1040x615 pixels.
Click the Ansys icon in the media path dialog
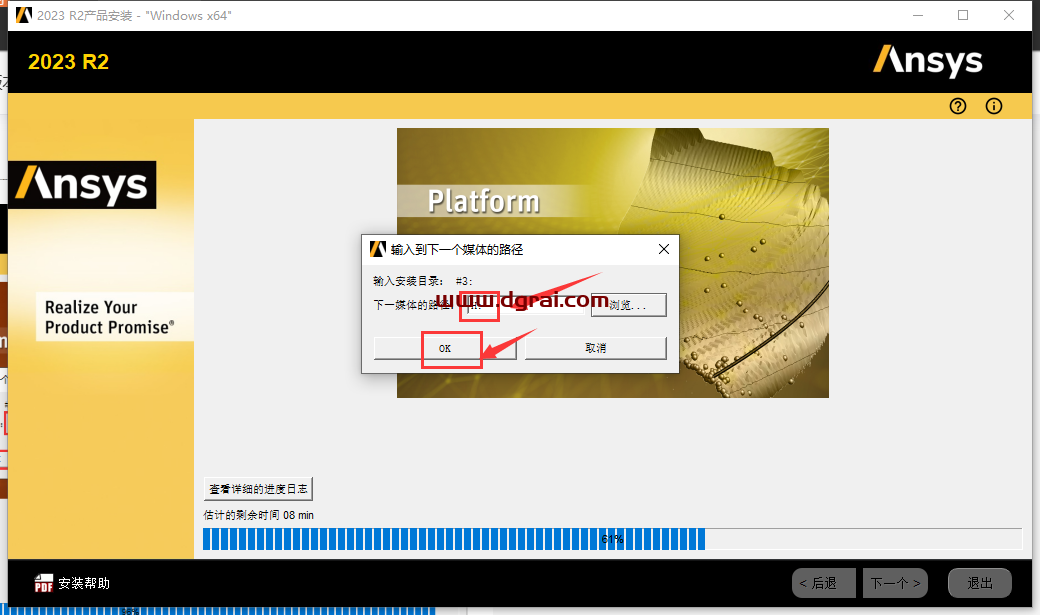(x=377, y=249)
